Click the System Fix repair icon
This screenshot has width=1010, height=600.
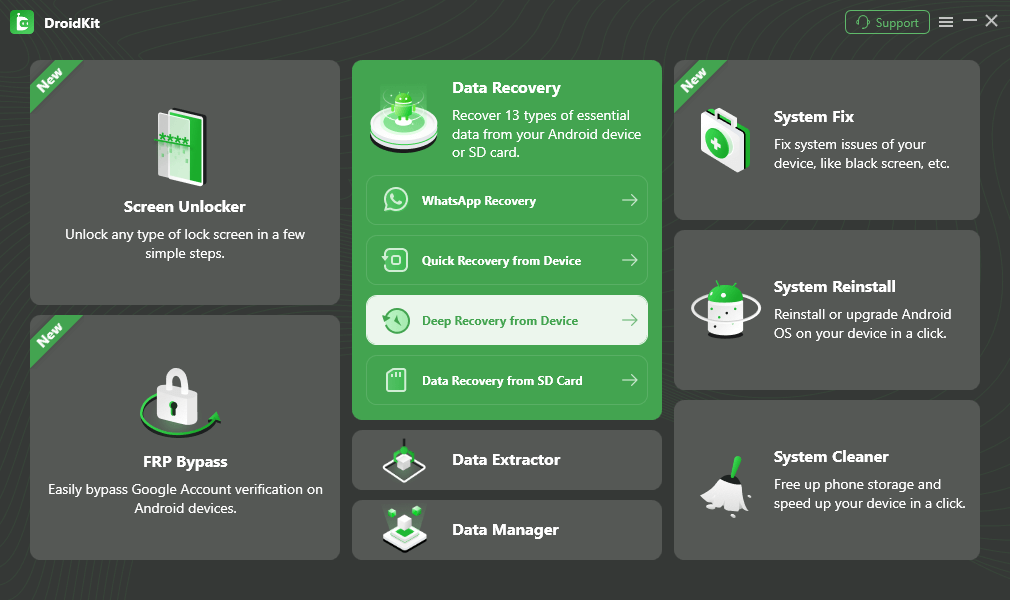coord(724,140)
